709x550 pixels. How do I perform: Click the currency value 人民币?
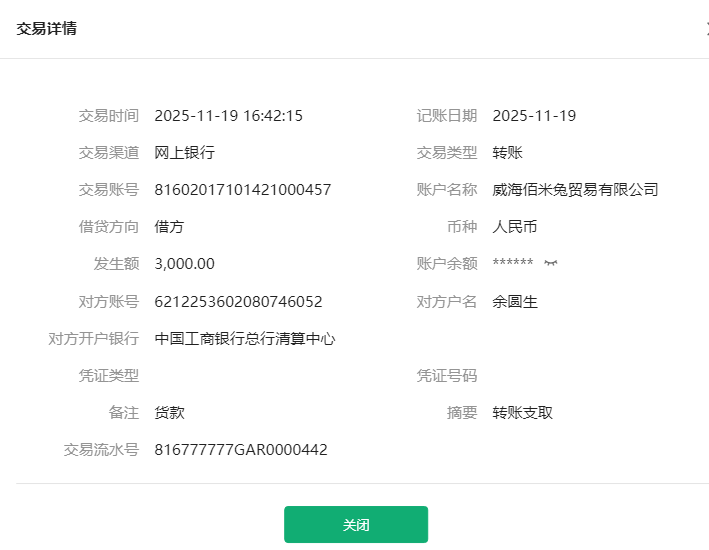(515, 227)
